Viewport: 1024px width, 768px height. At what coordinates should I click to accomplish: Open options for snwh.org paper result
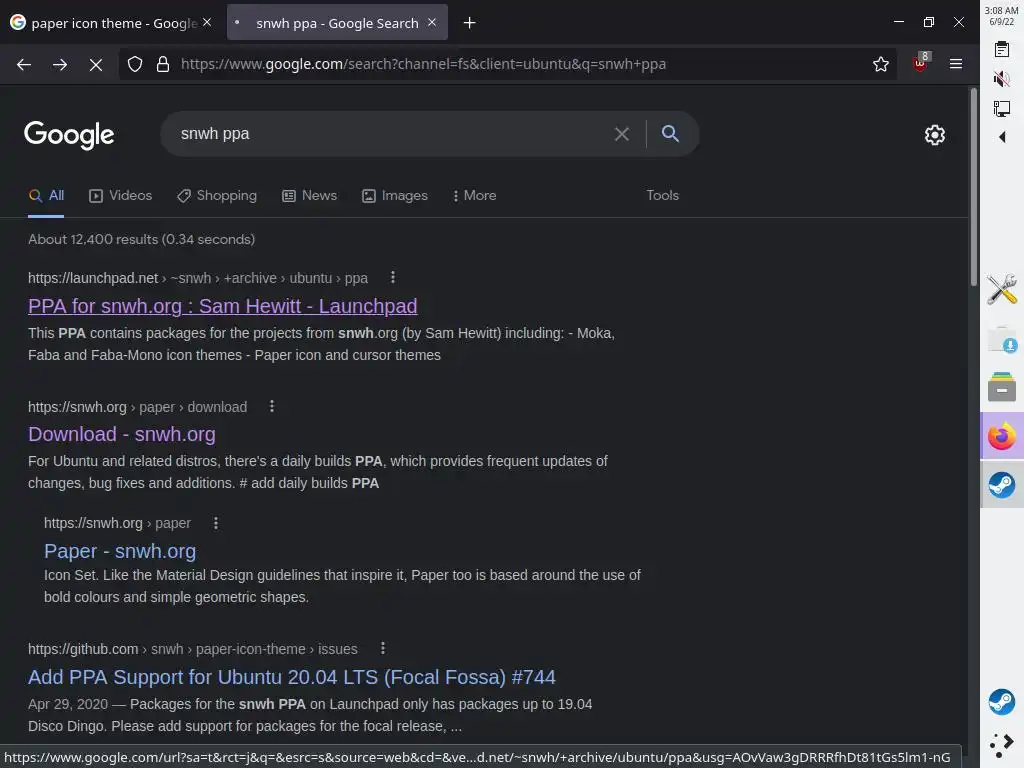216,523
